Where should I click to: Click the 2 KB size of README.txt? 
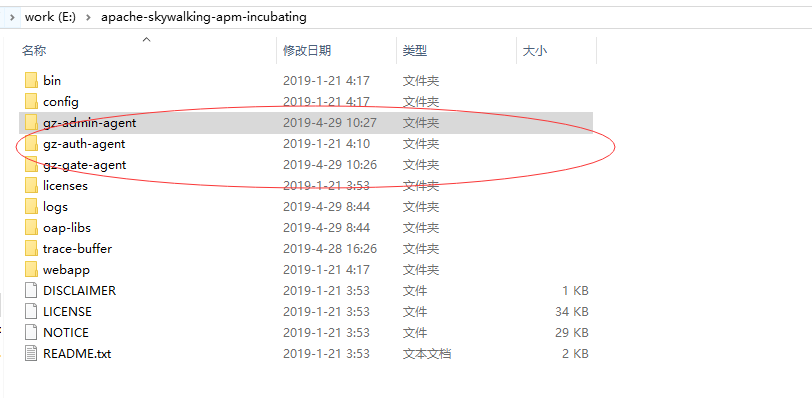click(575, 353)
